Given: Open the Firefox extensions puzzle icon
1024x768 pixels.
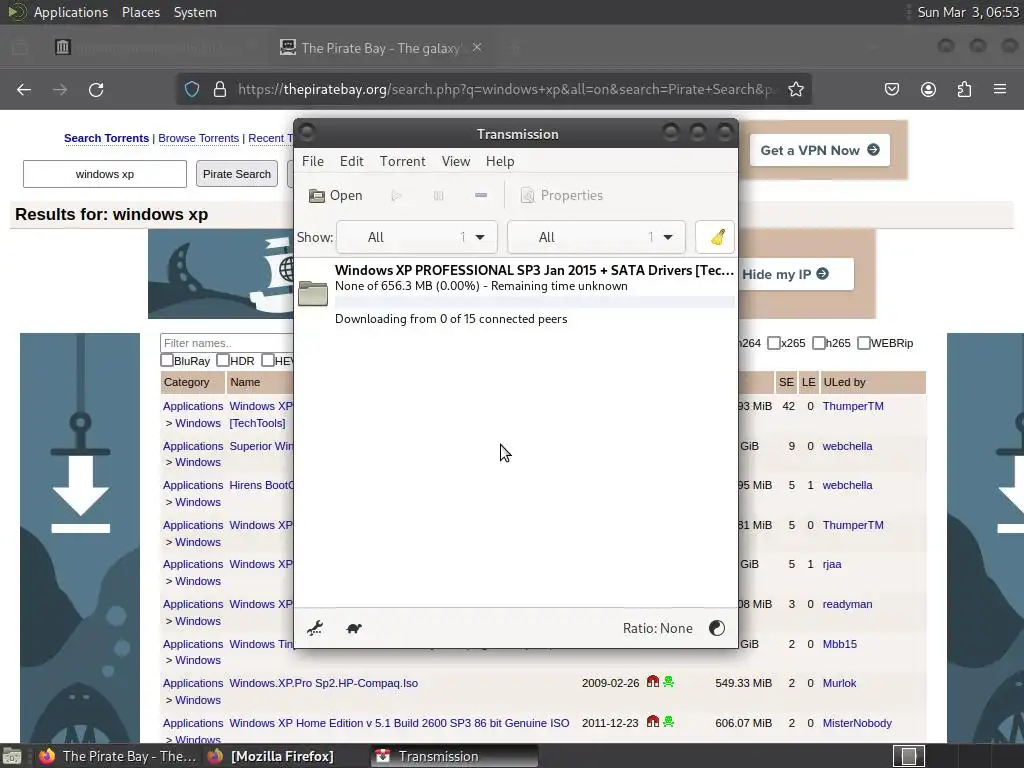Looking at the screenshot, I should pos(964,89).
